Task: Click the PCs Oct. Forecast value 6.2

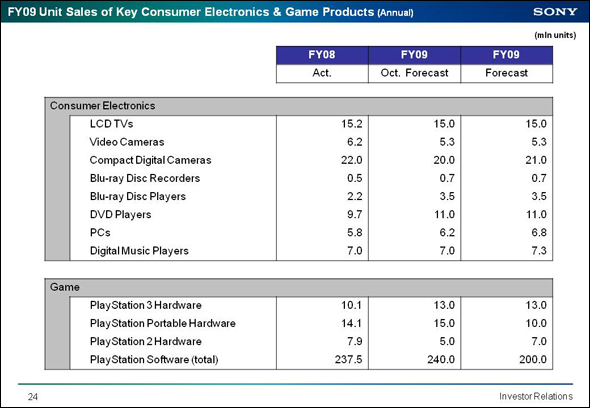Action: pos(447,233)
